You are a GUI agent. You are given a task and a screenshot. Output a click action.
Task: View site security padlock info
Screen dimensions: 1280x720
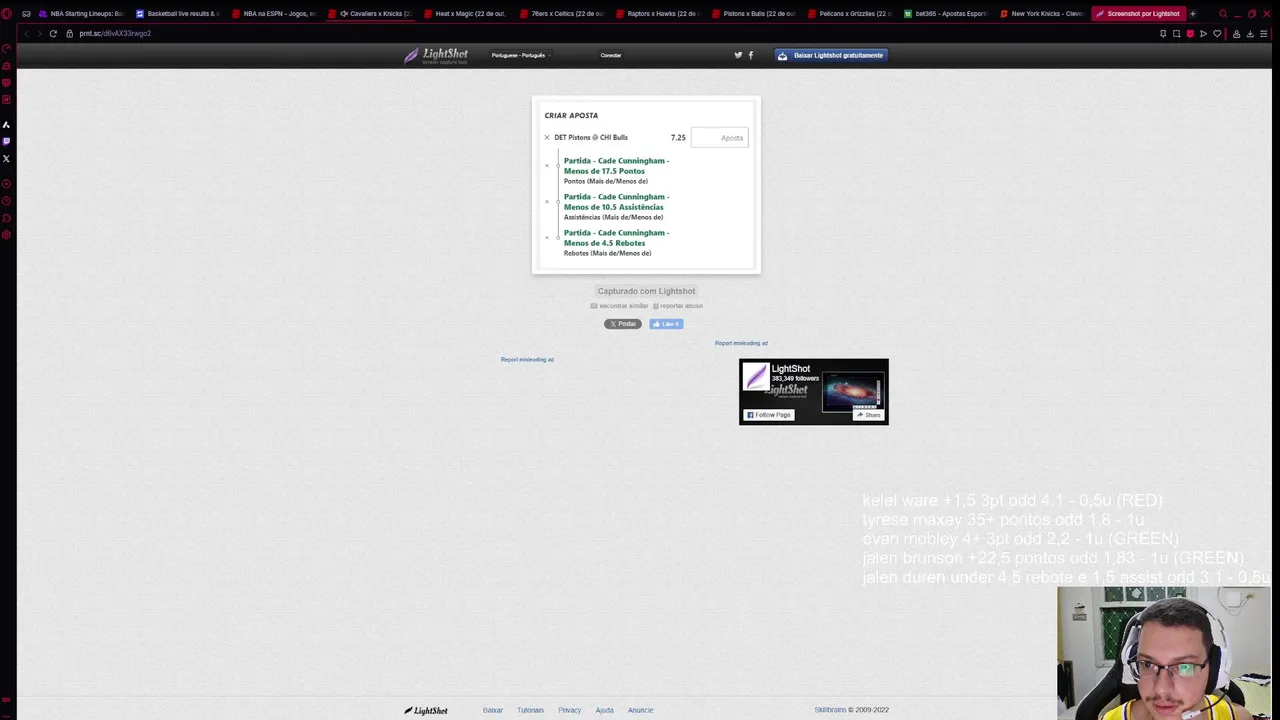70,33
